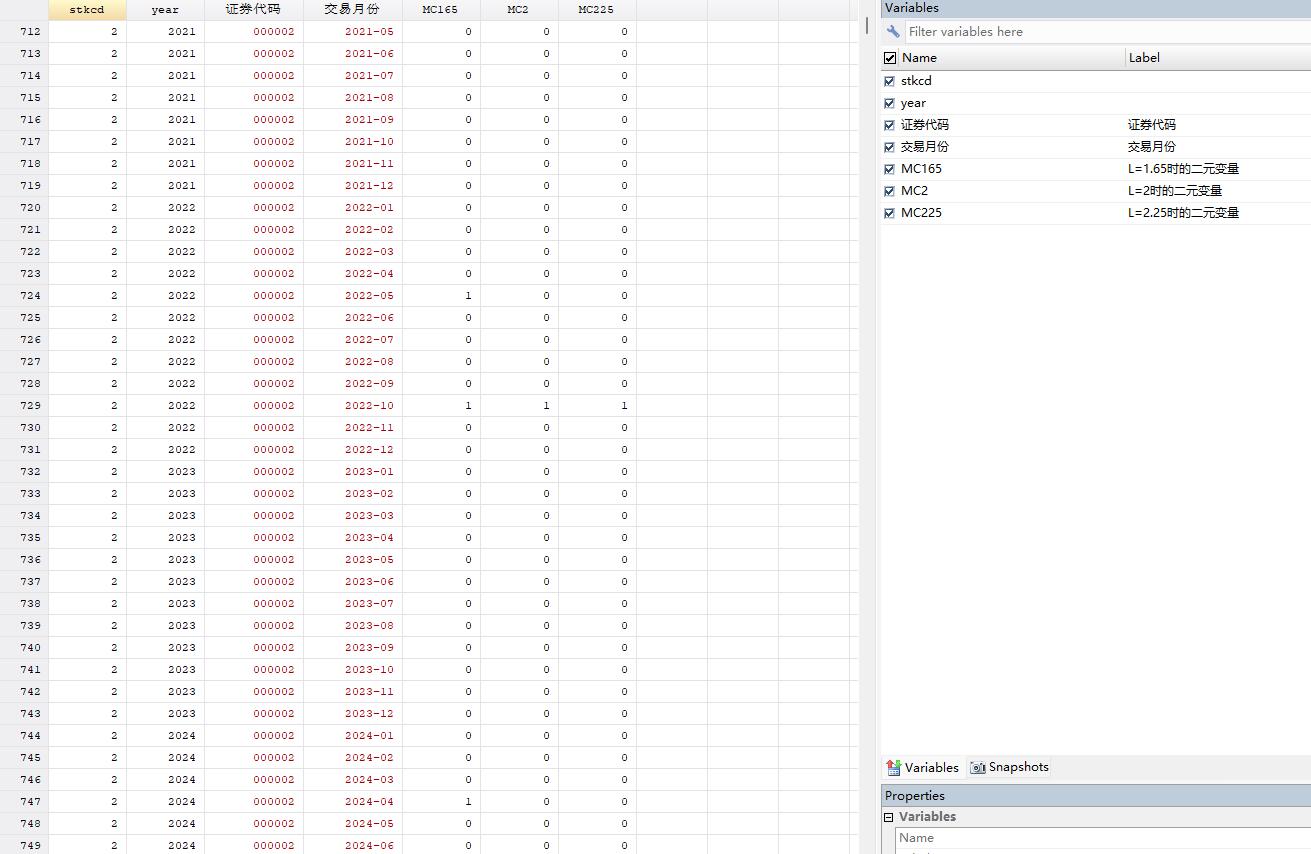
Task: Switch to the Snapshots tab
Action: coord(1010,767)
